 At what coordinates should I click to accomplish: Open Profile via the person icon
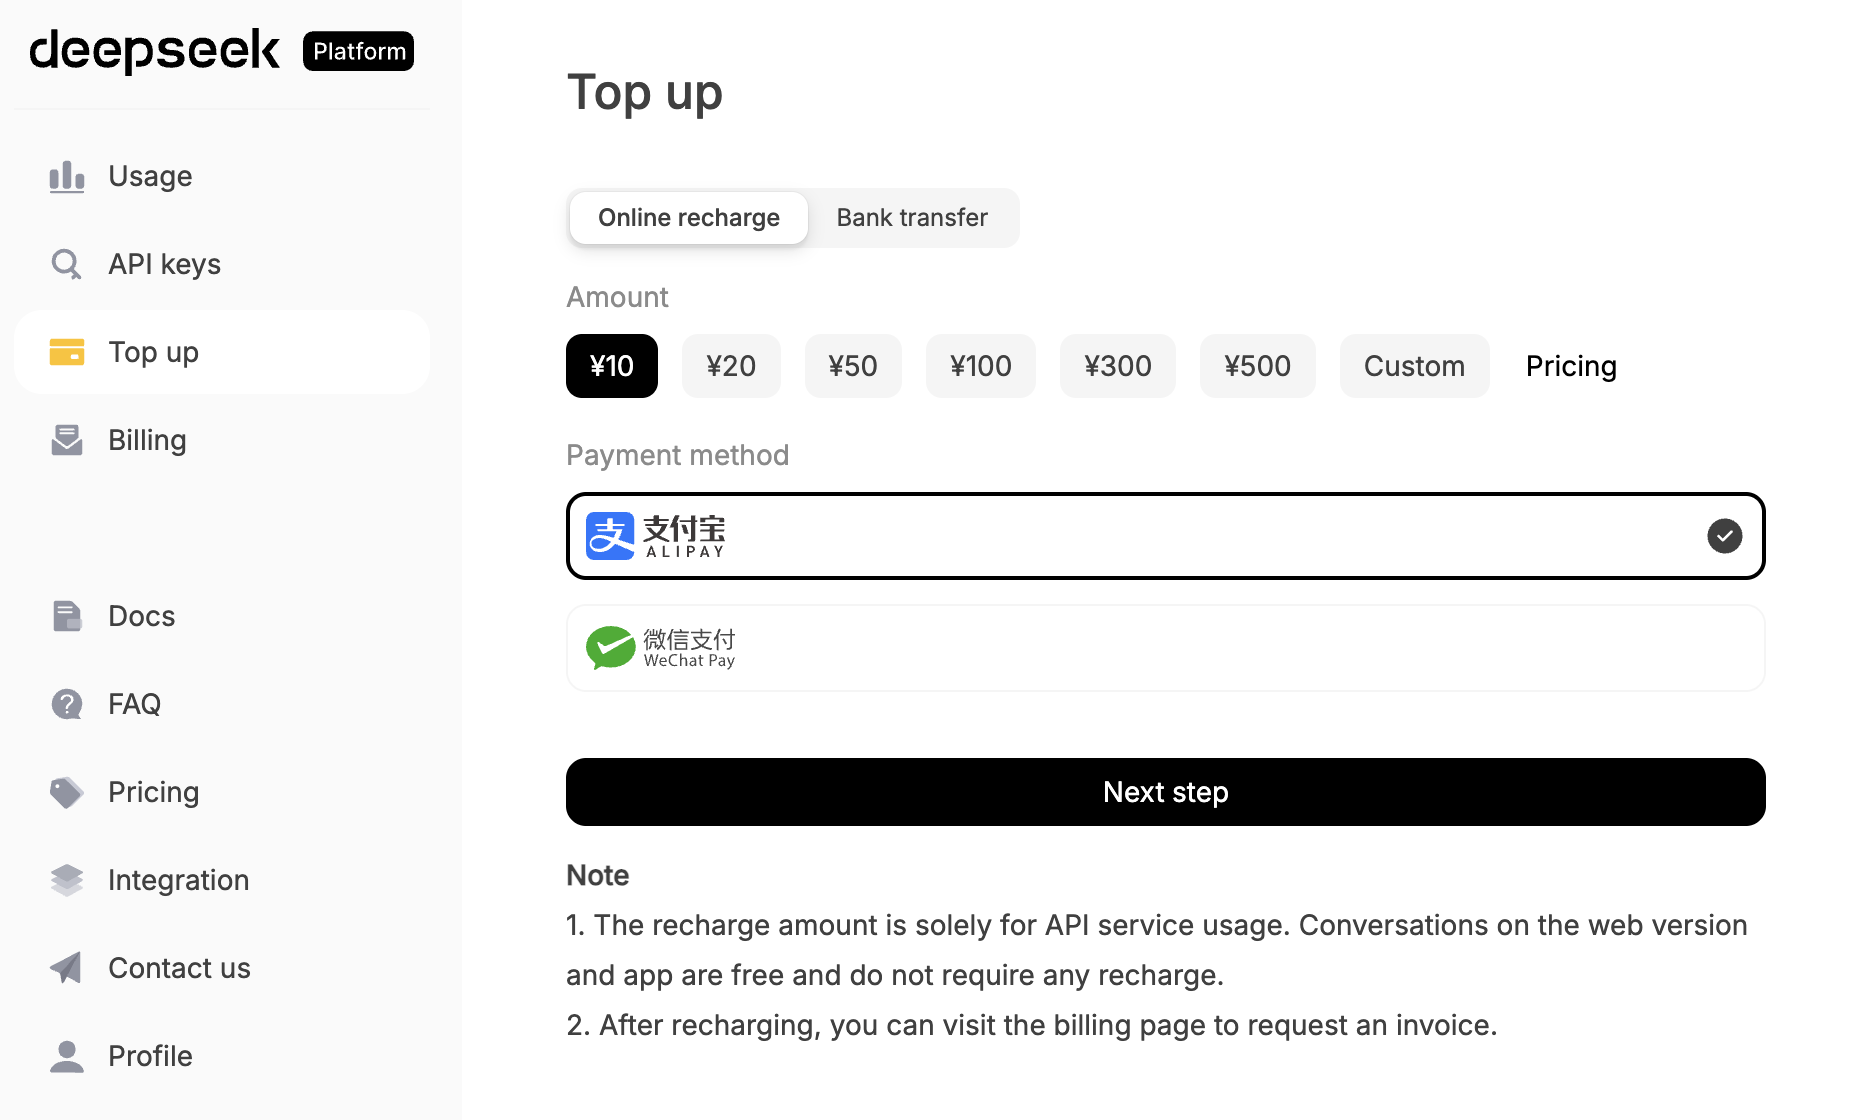point(67,1056)
